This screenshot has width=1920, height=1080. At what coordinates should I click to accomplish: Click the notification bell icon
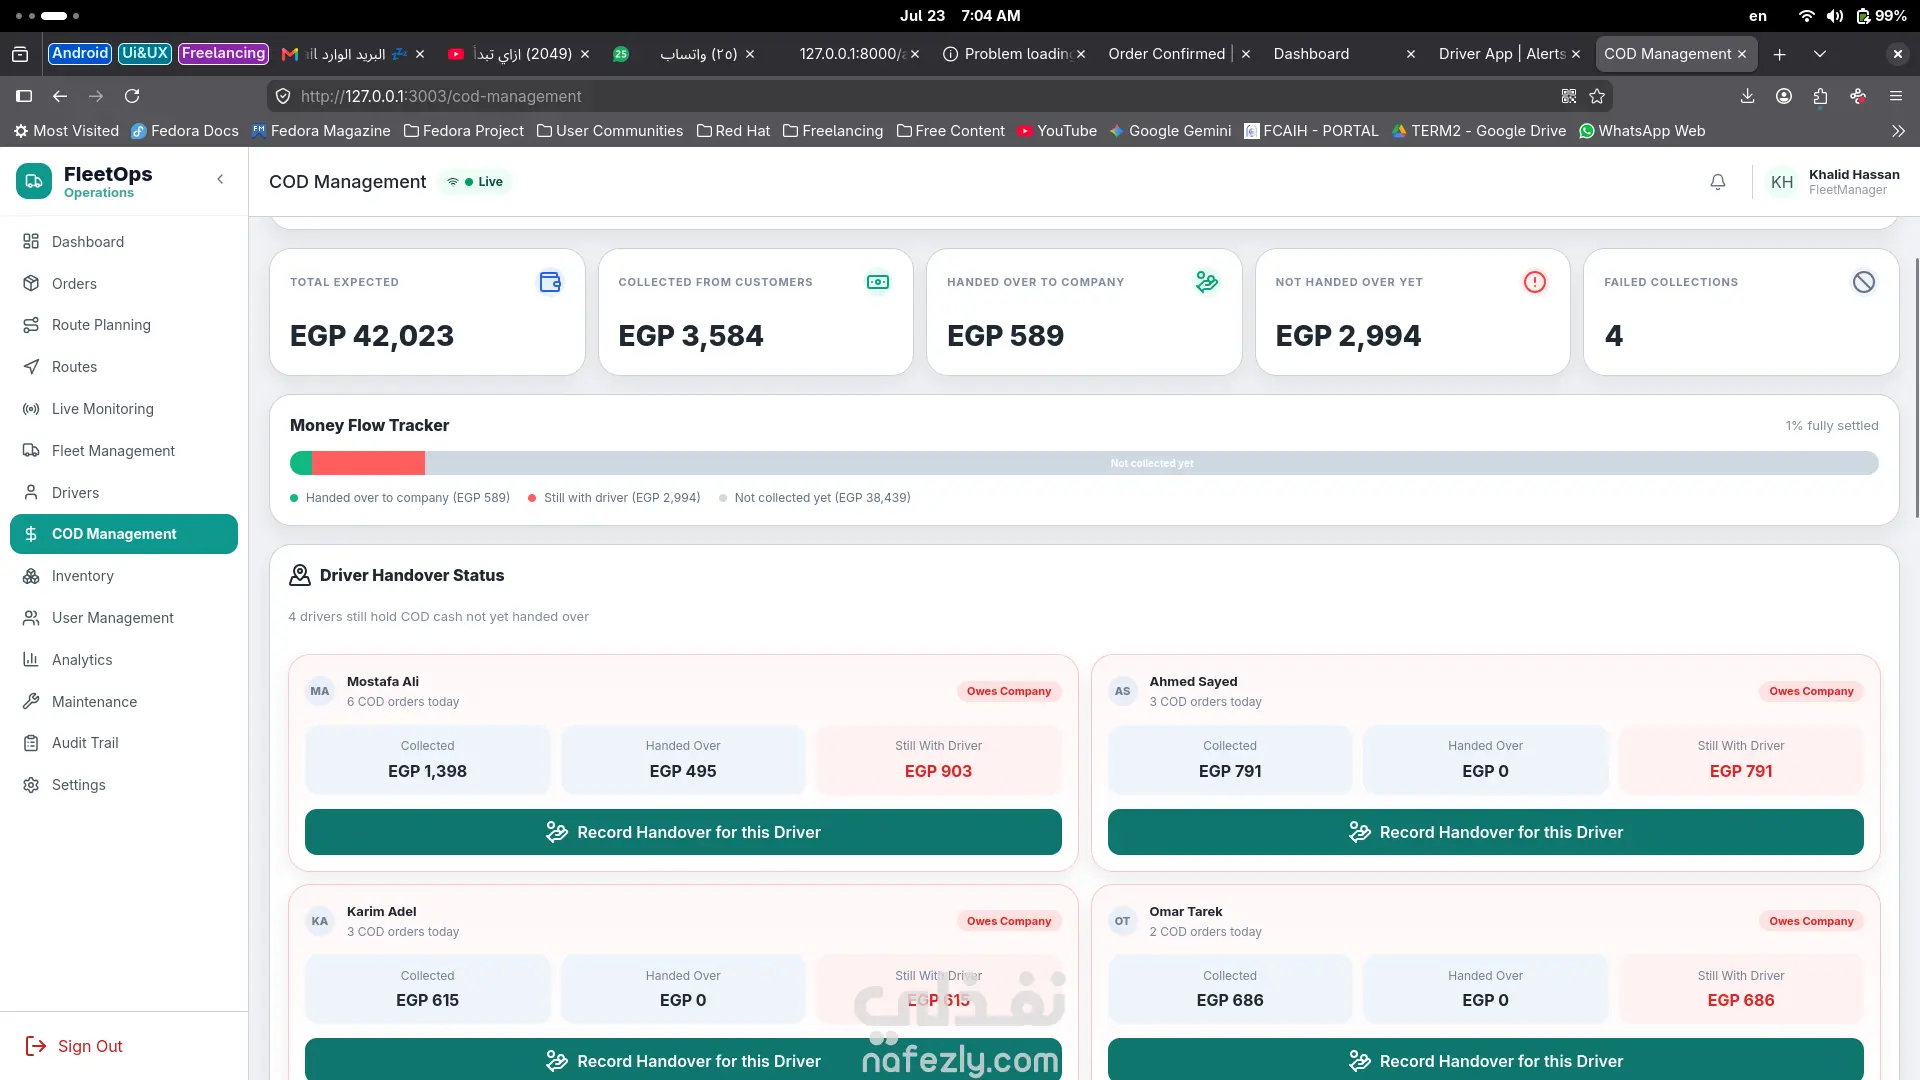[1717, 182]
